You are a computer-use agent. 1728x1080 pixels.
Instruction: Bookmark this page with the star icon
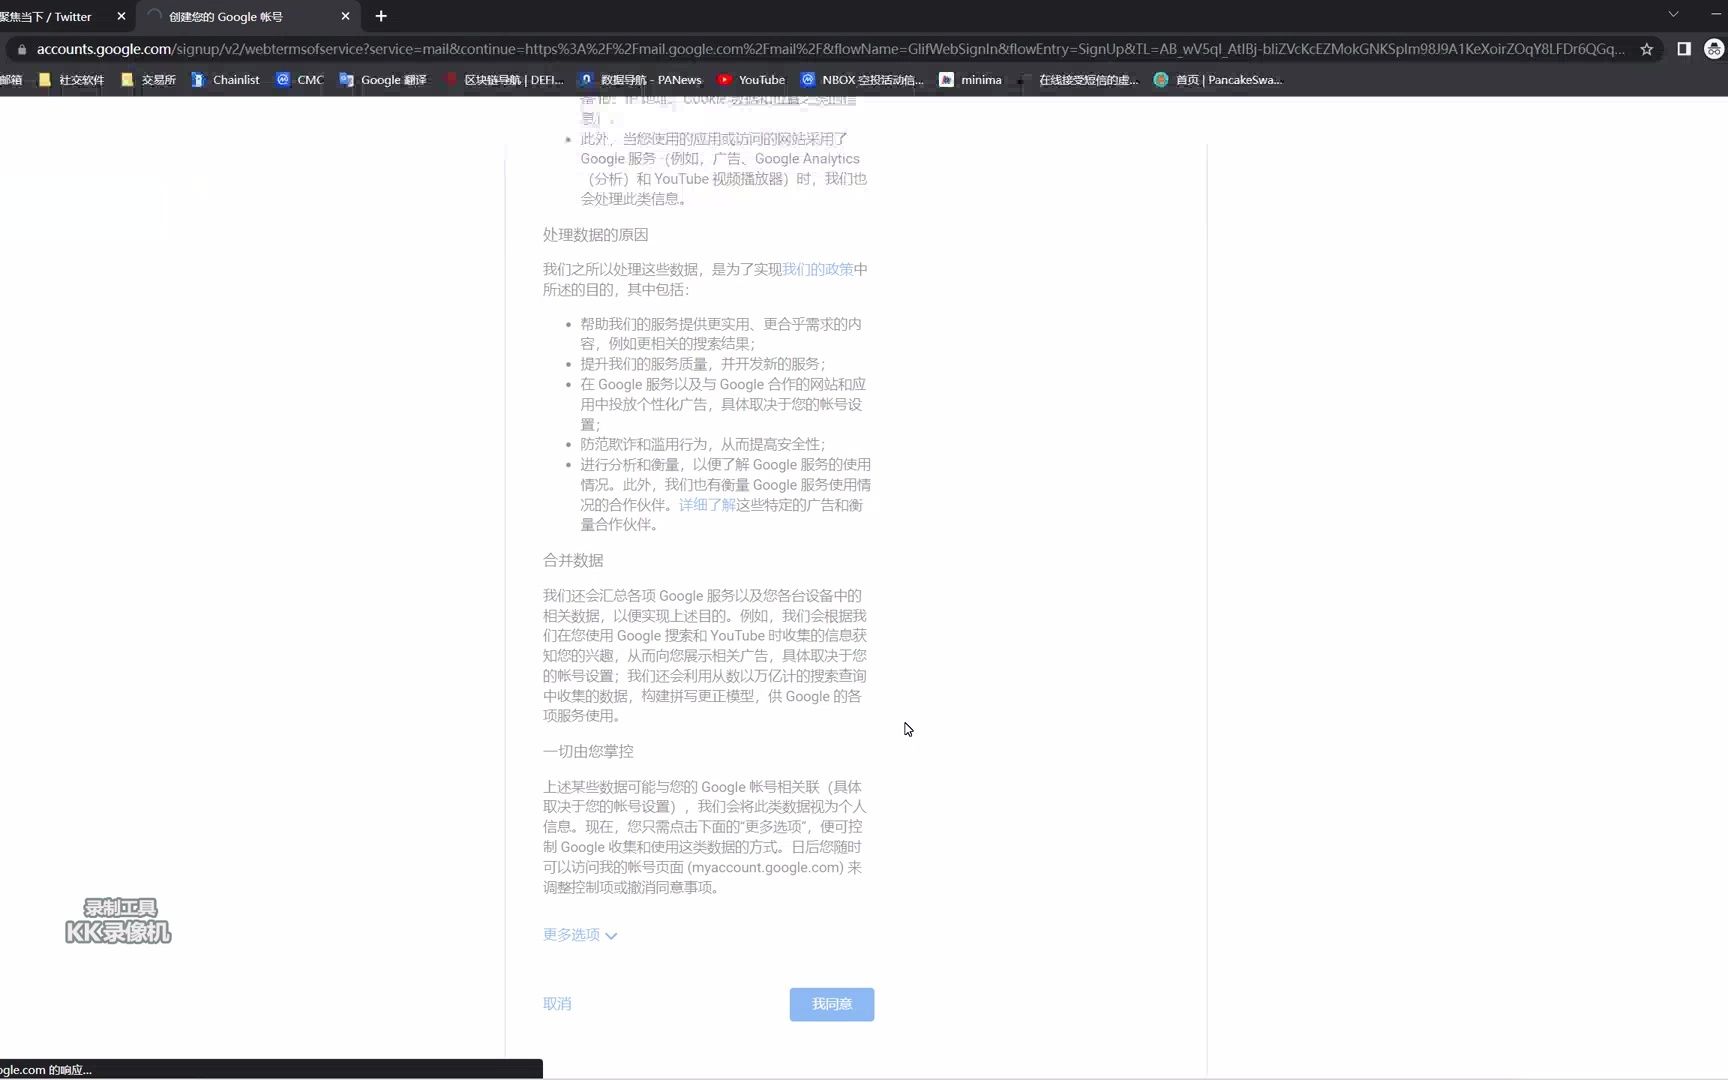[1646, 49]
